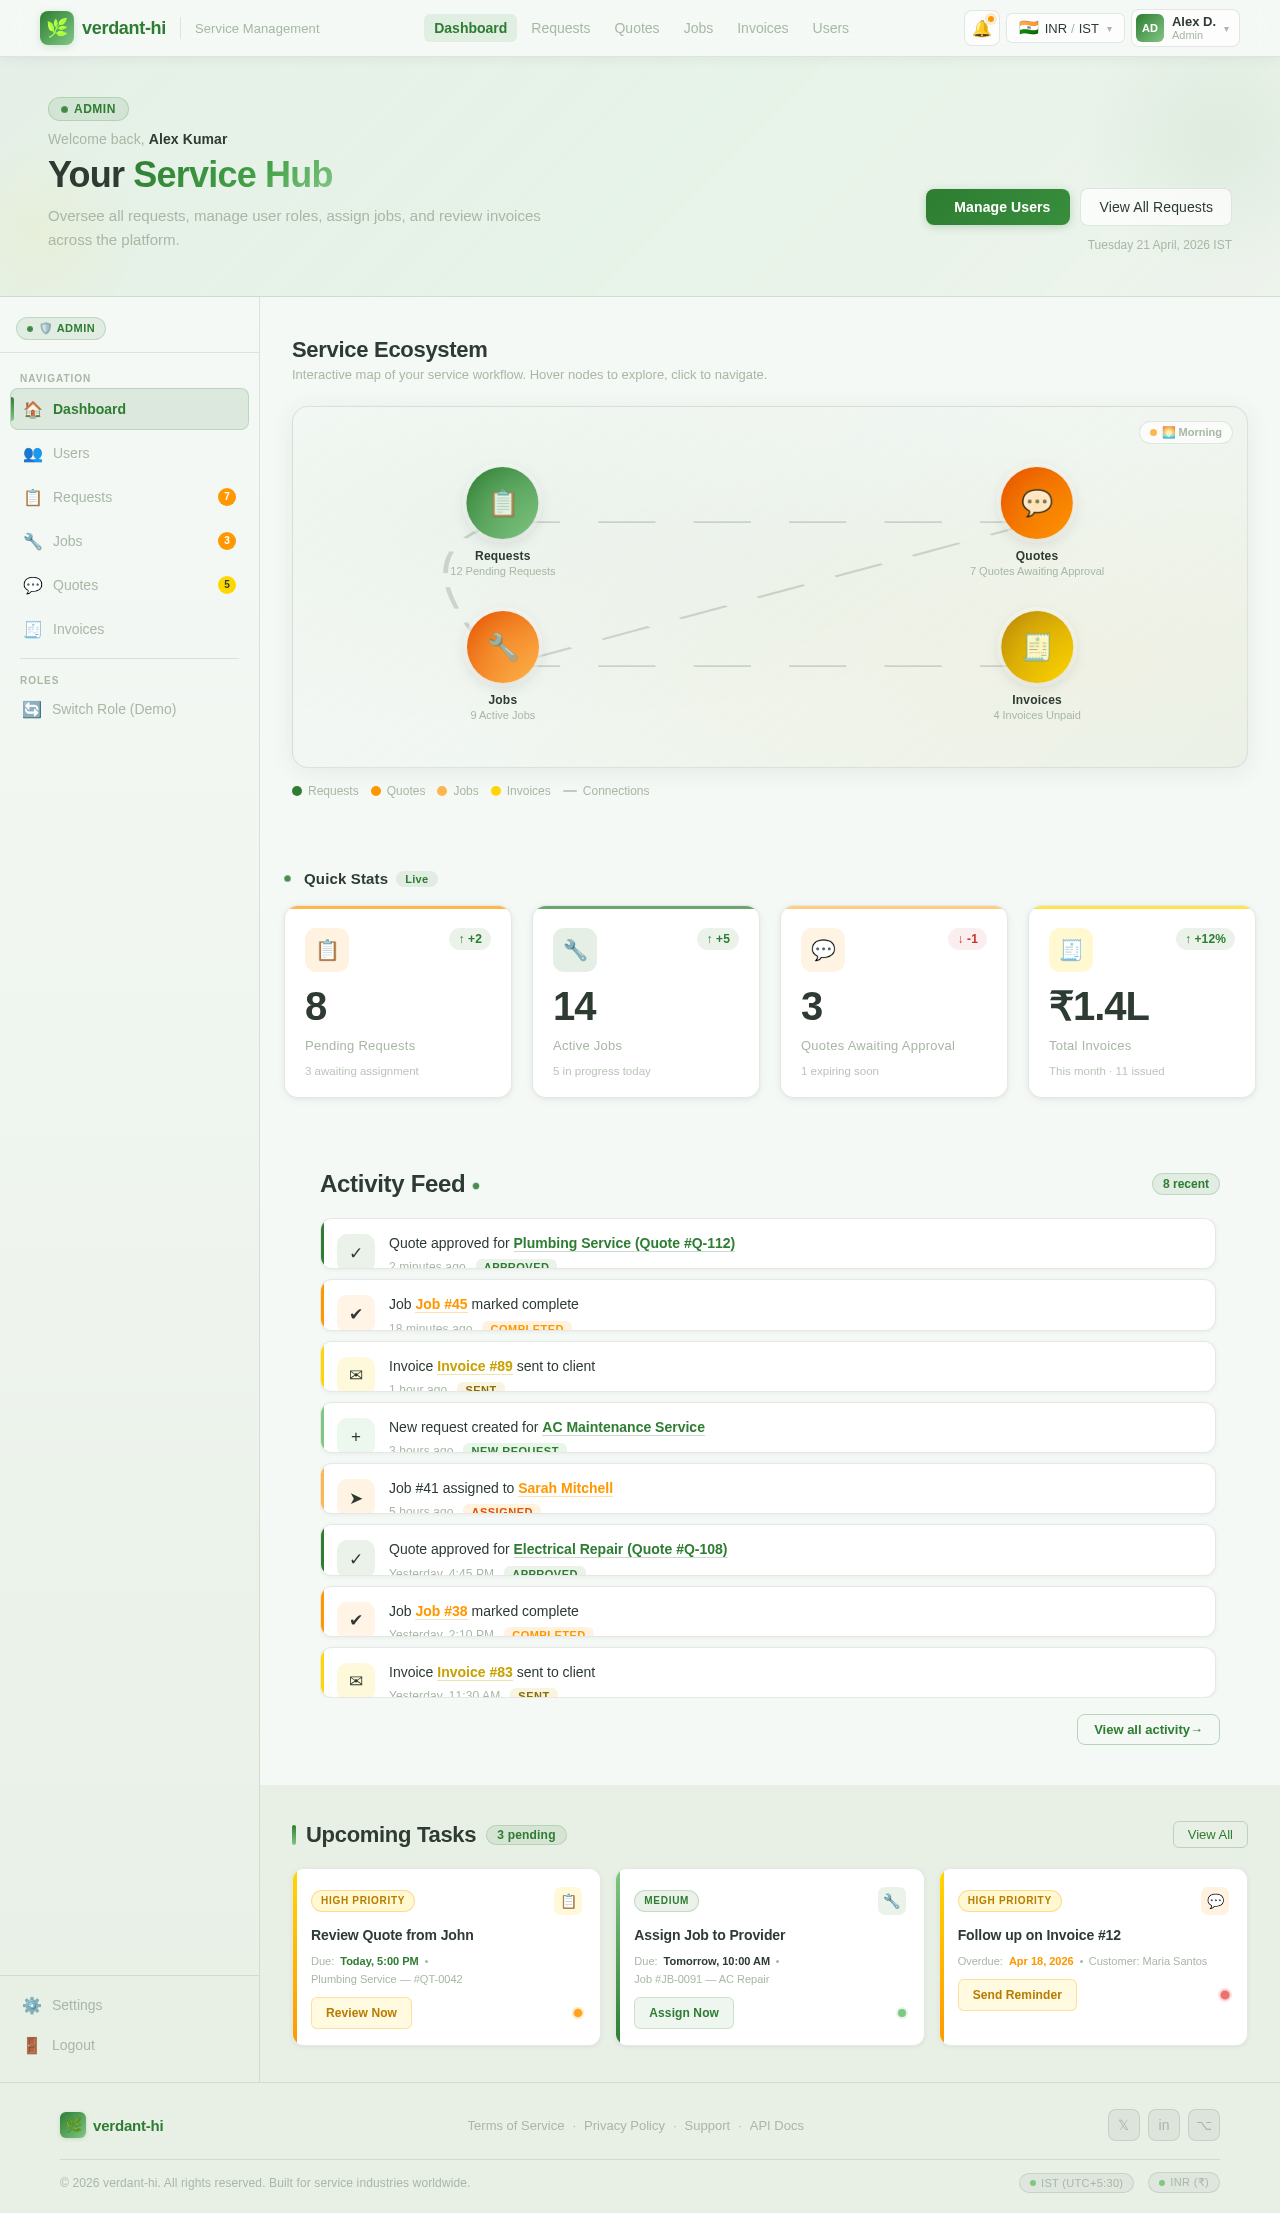Click API Docs in footer
Viewport: 1280px width, 2213px height.
tap(777, 2125)
